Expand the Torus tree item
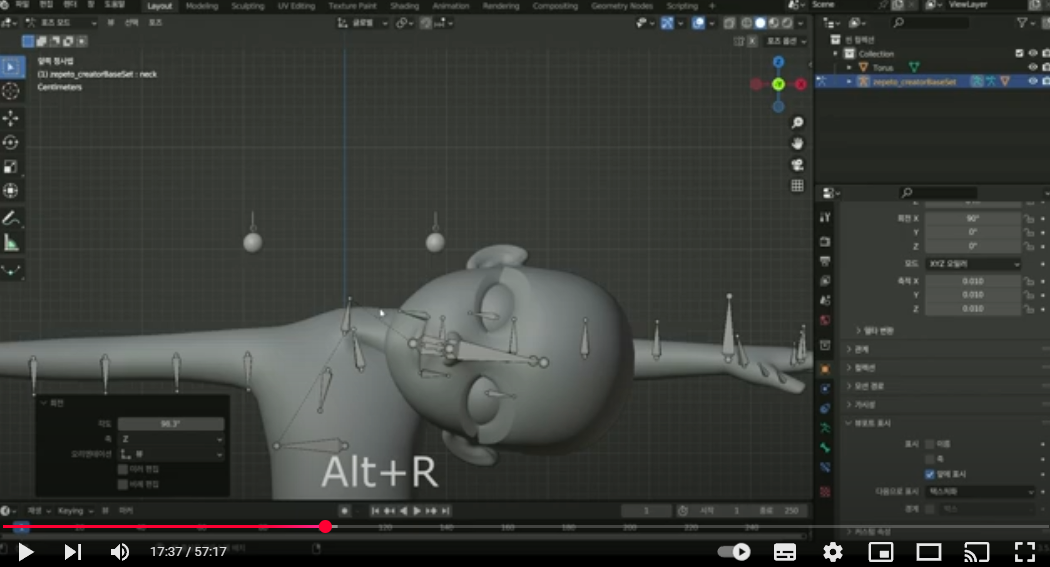 [x=849, y=68]
